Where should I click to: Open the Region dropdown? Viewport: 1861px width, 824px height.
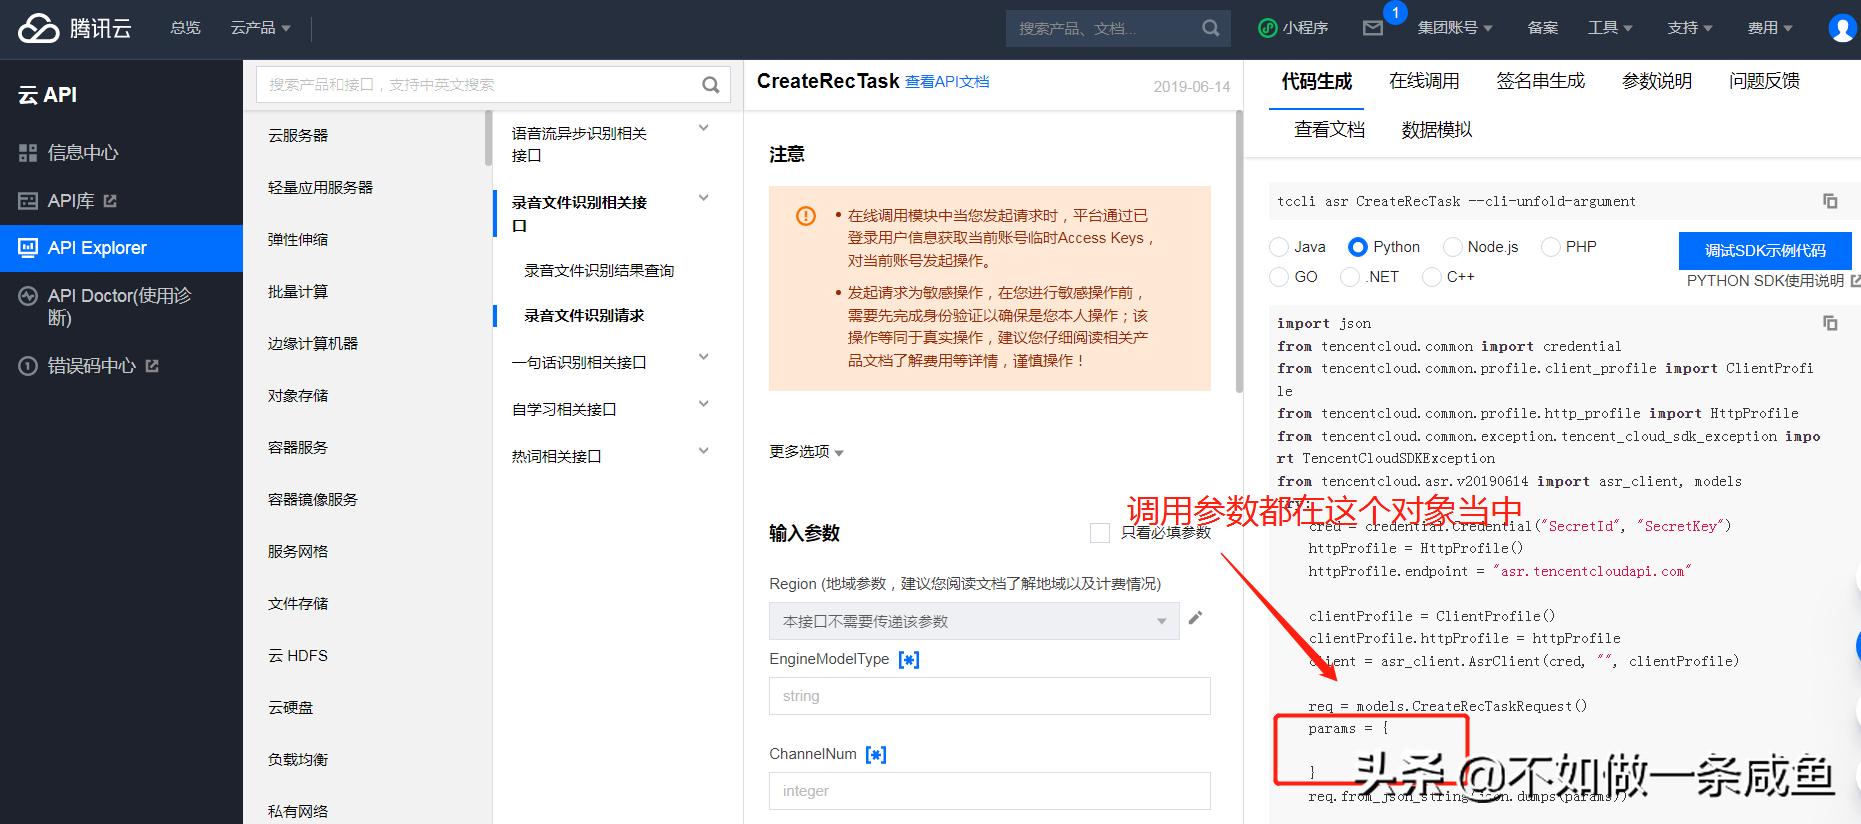(x=974, y=621)
